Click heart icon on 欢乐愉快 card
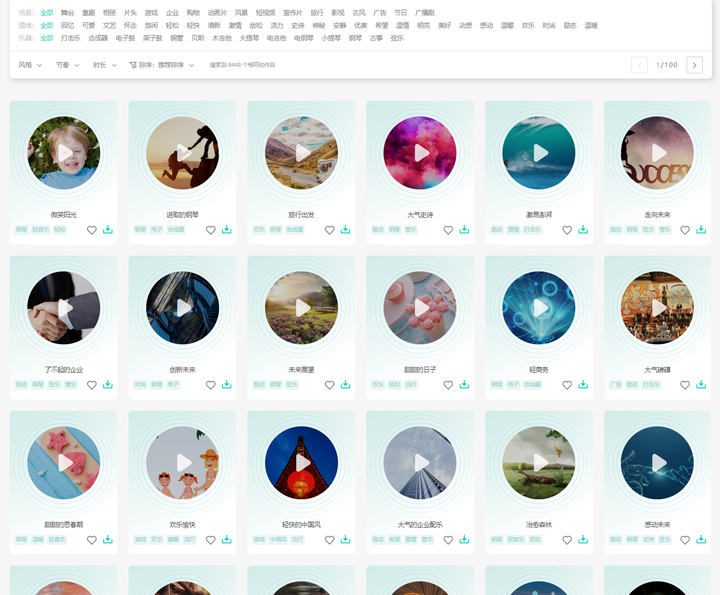 [x=211, y=540]
